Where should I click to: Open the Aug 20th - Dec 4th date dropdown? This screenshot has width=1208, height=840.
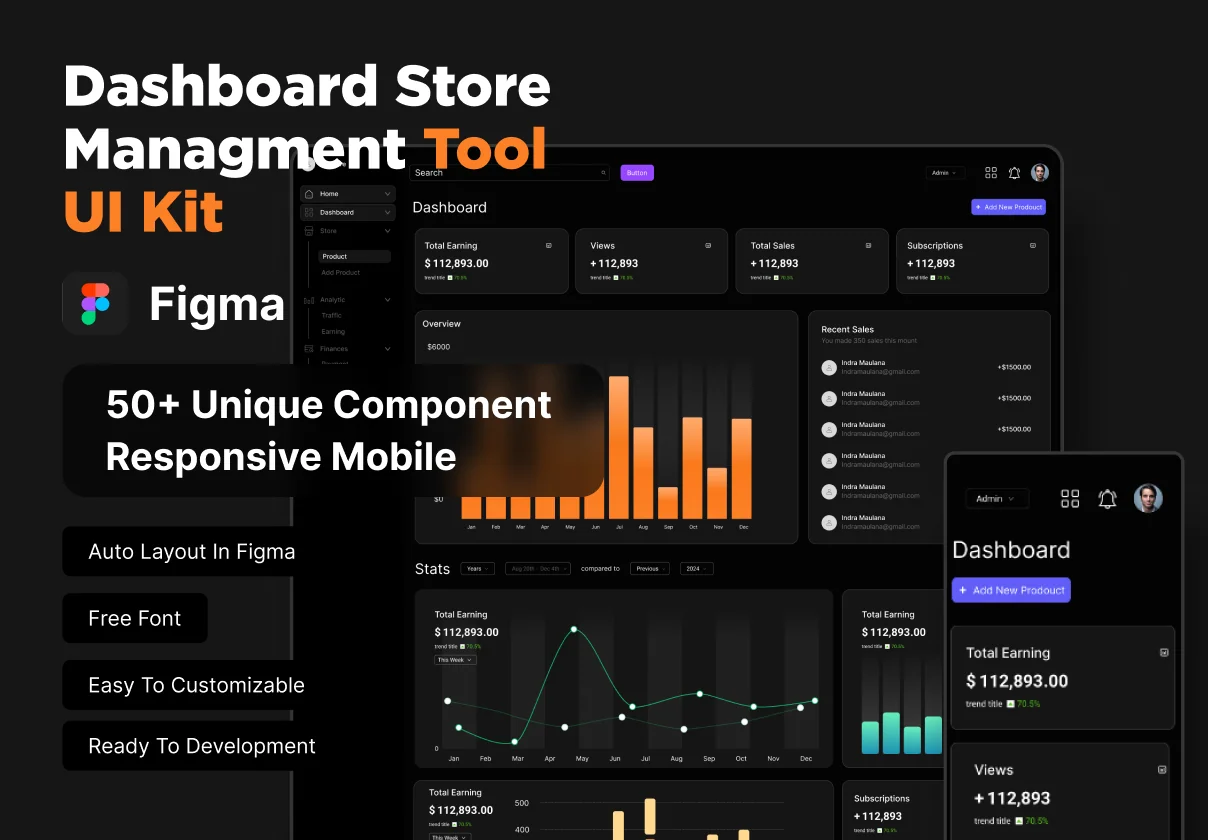[x=538, y=569]
